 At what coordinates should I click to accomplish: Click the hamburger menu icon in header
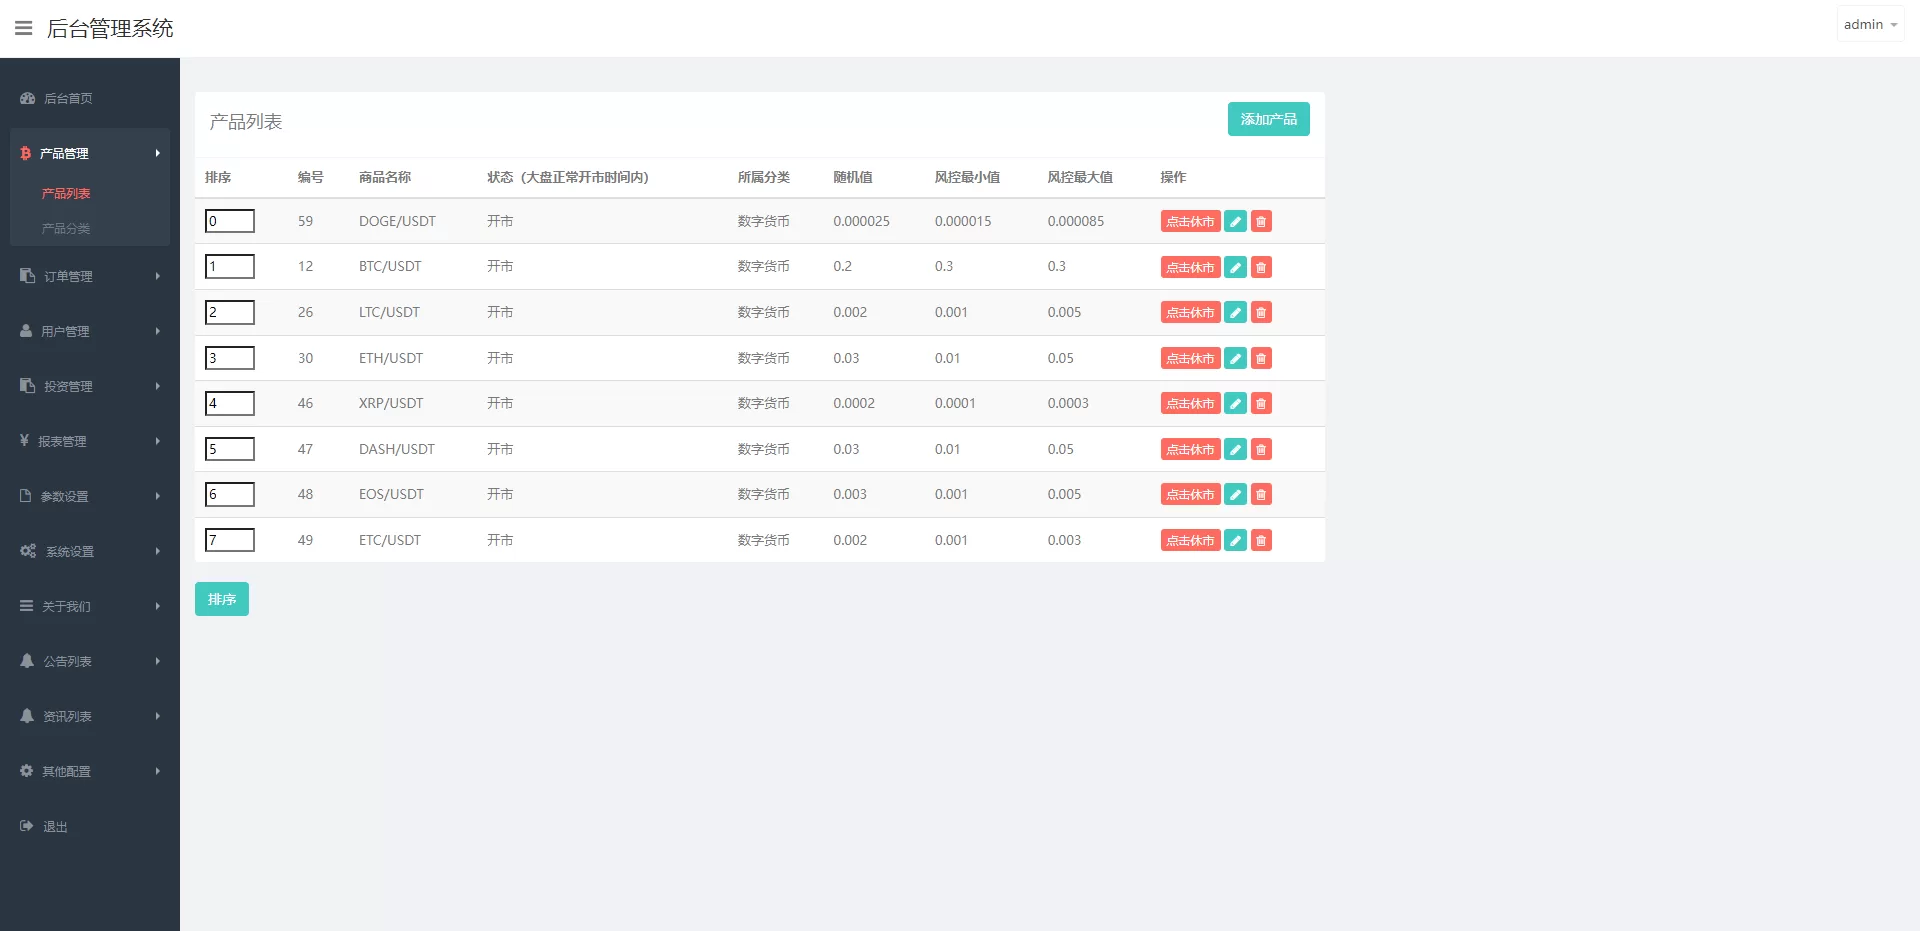(x=24, y=28)
